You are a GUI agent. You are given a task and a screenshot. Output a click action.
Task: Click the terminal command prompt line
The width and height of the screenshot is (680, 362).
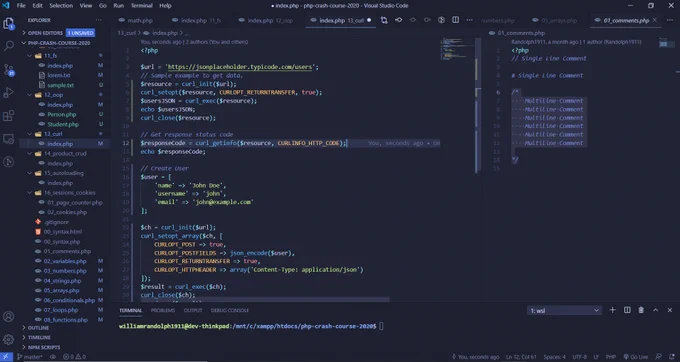(x=252, y=326)
